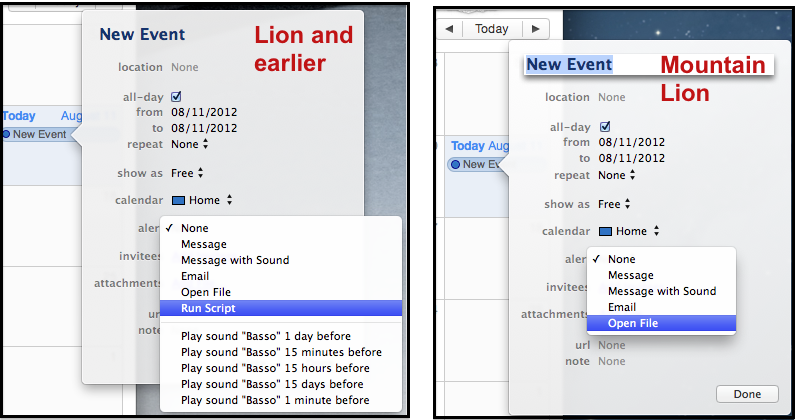This screenshot has width=795, height=420.
Task: Click location None field in Mountain Lion popup
Action: tap(611, 97)
